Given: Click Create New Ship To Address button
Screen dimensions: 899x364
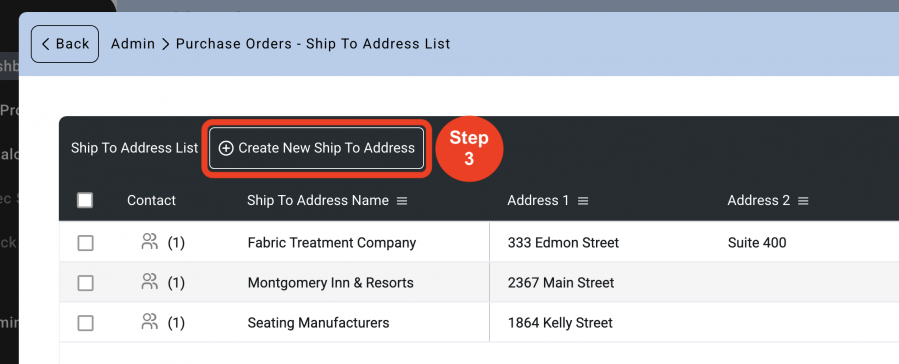Looking at the screenshot, I should (x=316, y=148).
